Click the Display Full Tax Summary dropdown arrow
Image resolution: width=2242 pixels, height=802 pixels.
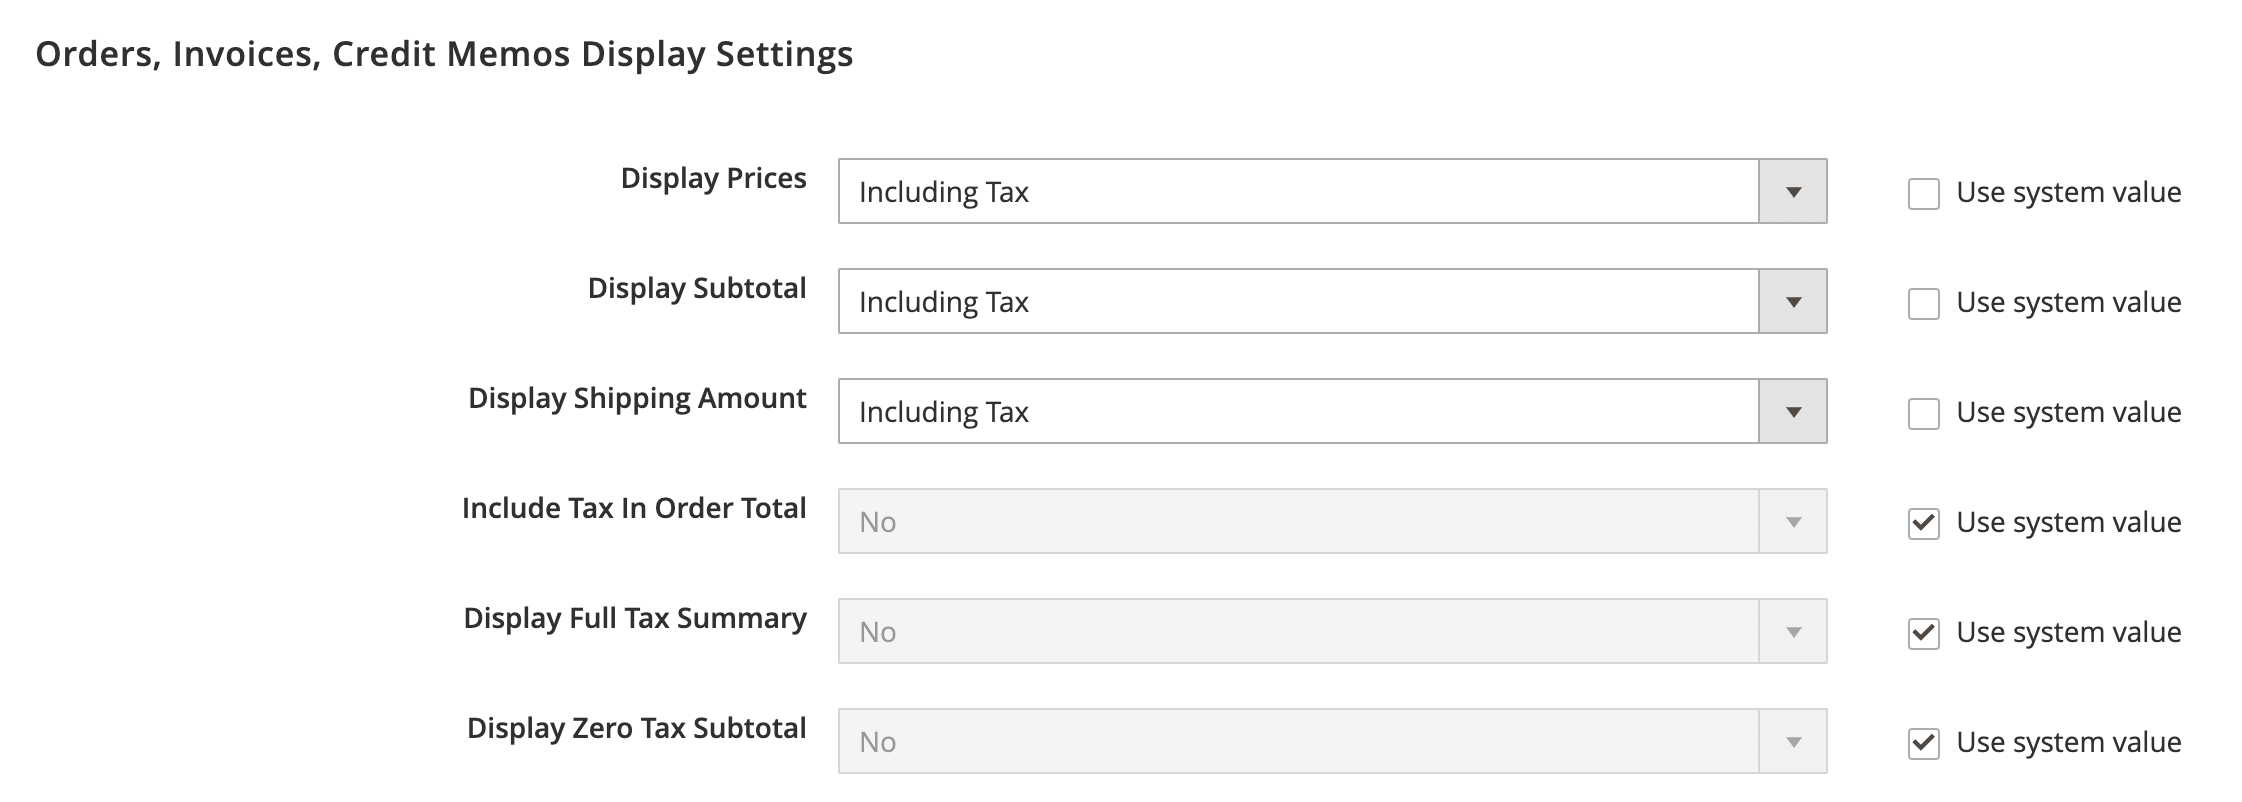(x=1793, y=631)
